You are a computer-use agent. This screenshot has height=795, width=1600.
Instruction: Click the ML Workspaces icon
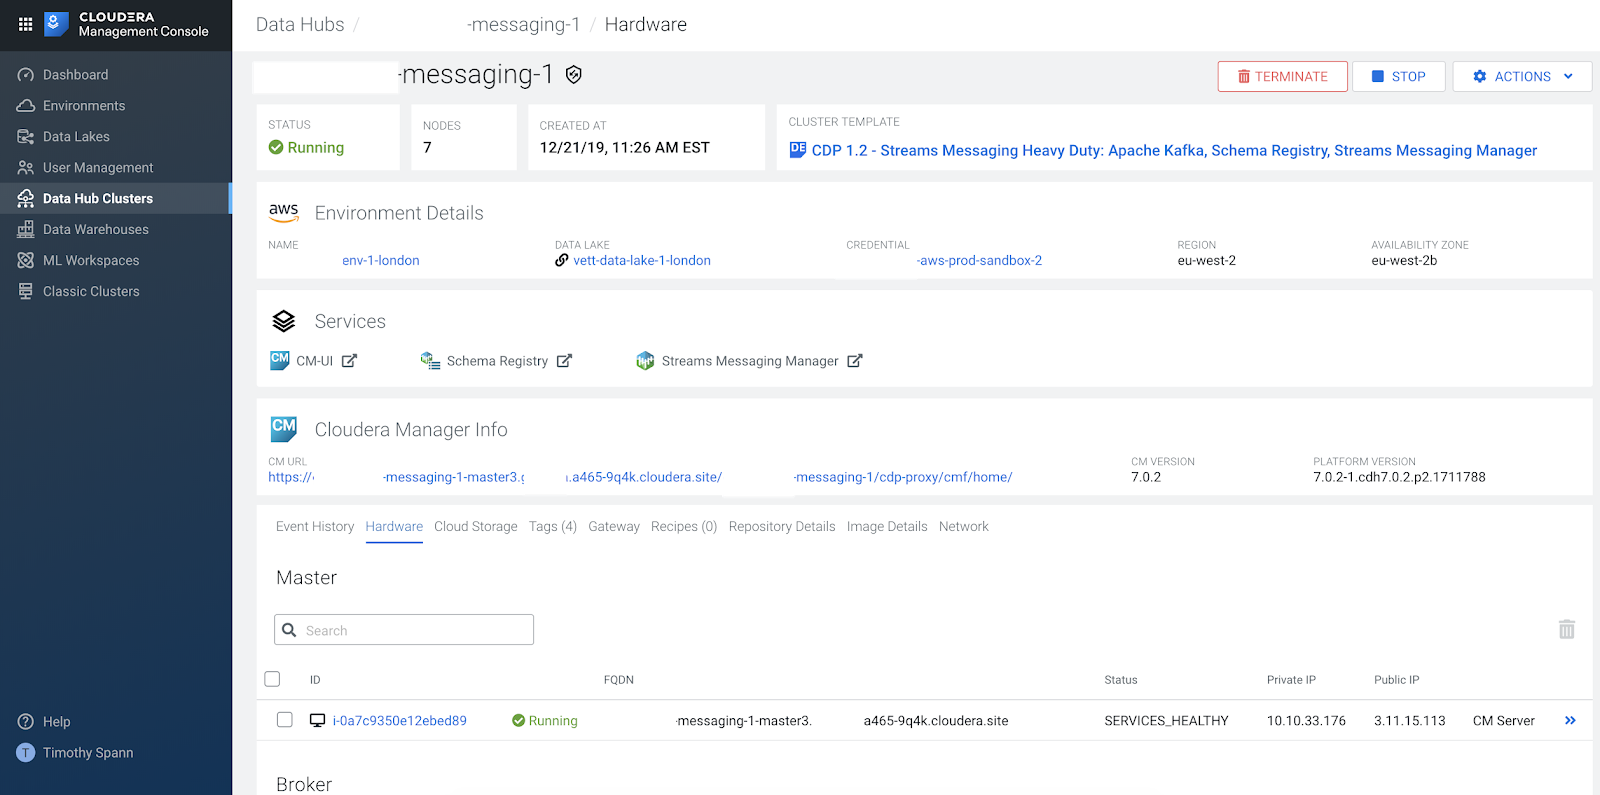(26, 261)
